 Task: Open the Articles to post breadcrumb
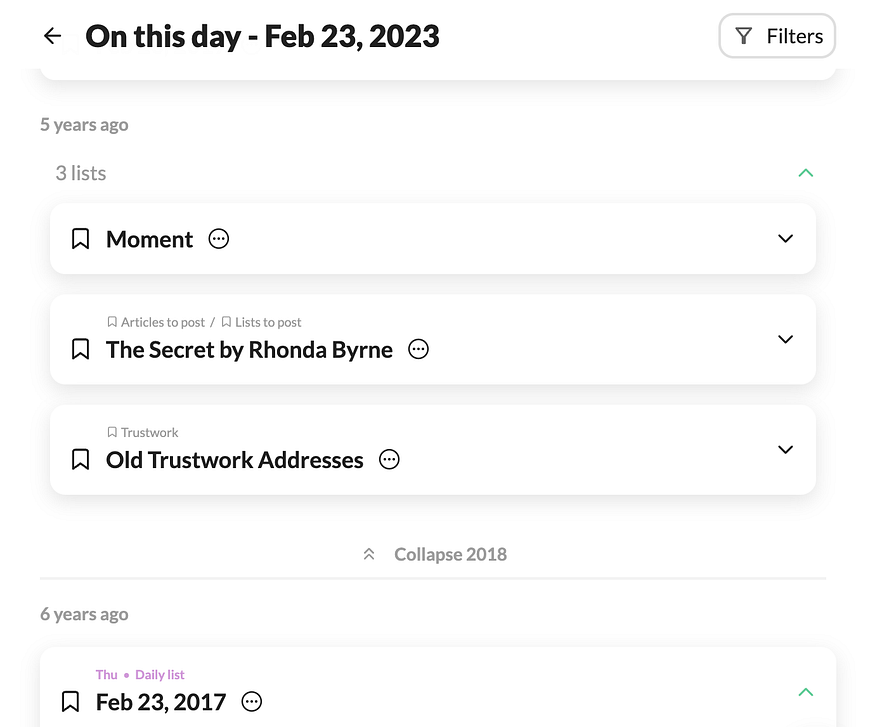162,322
